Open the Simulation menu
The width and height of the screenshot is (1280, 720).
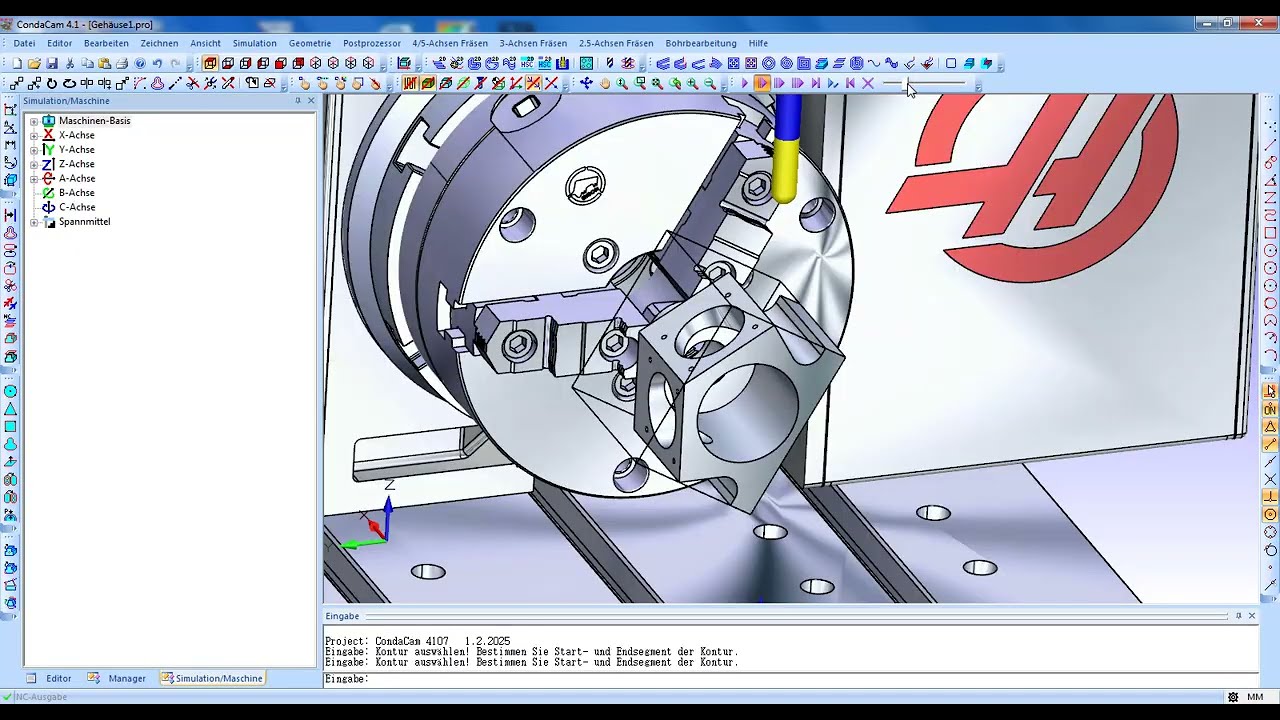click(x=254, y=43)
